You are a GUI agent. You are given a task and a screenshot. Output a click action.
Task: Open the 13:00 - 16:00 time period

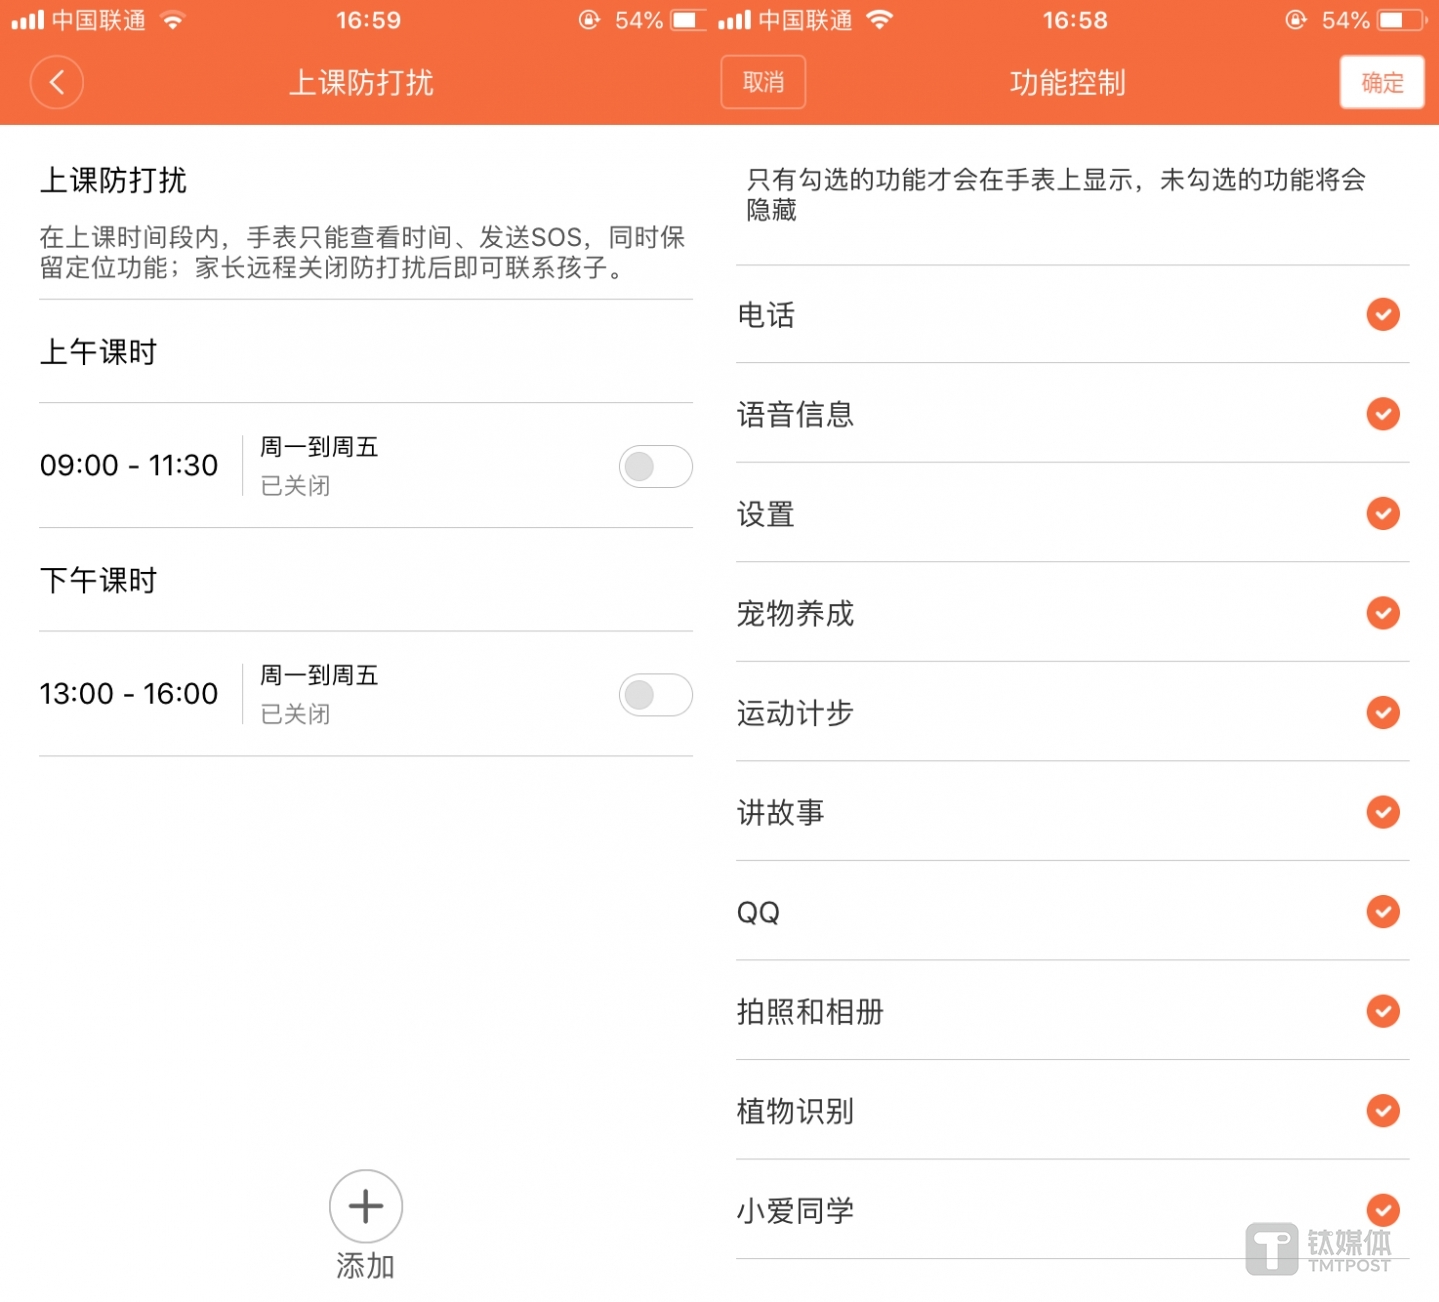pyautogui.click(x=128, y=694)
